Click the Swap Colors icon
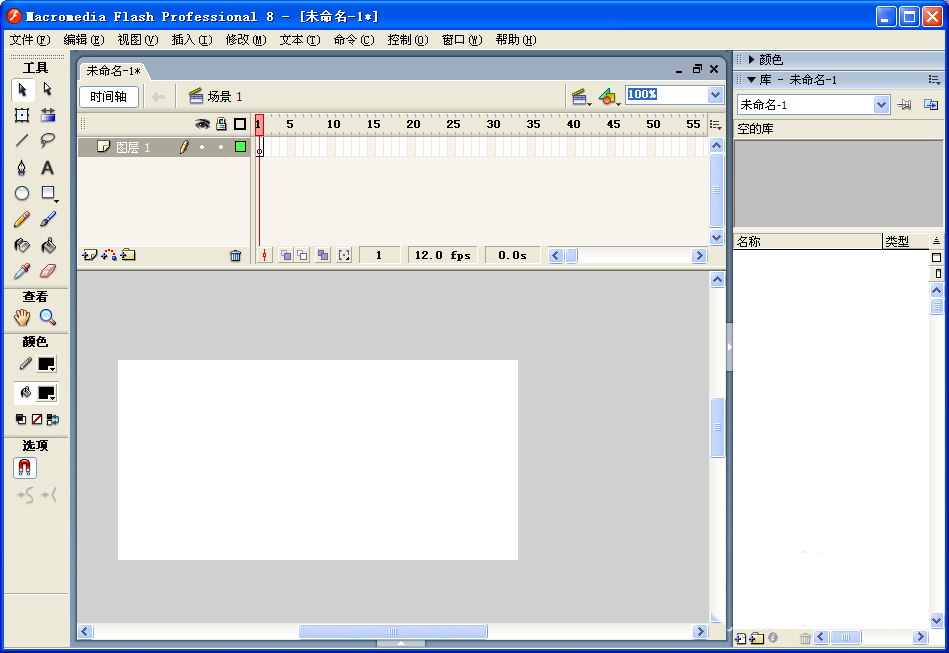 [53, 419]
